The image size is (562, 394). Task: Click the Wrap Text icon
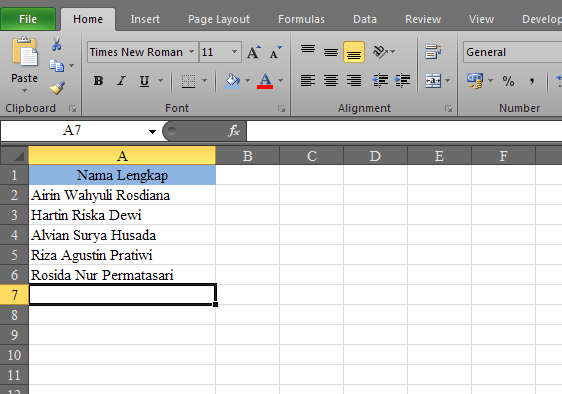coord(433,52)
